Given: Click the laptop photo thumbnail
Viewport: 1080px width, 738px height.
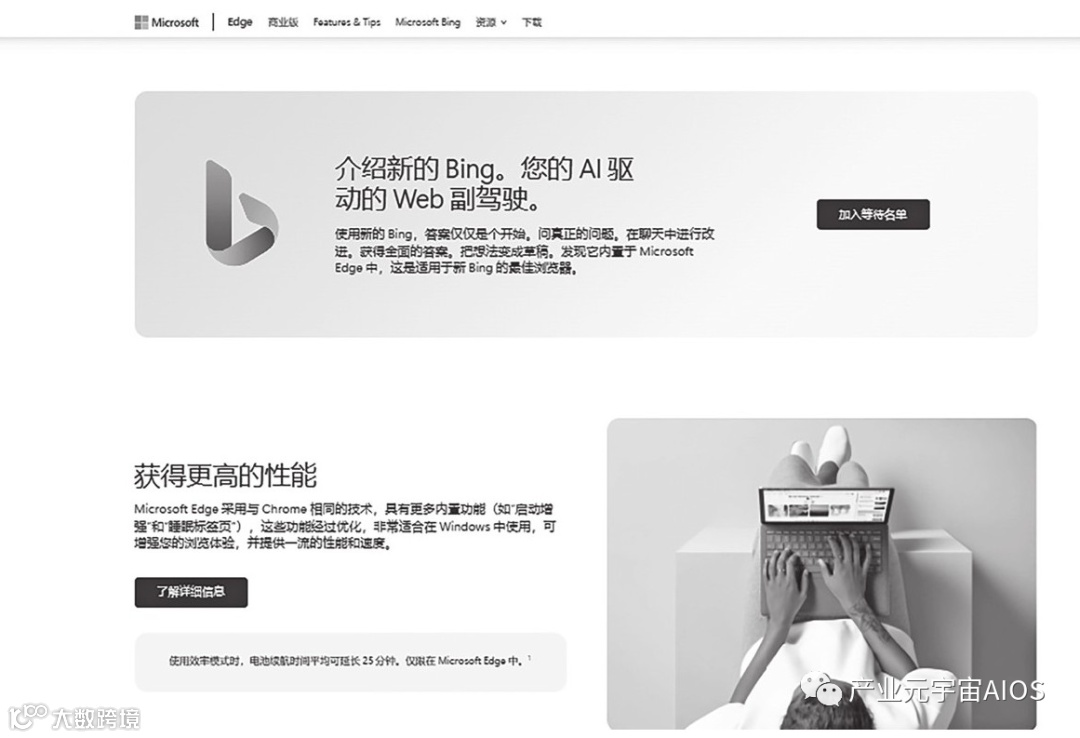Looking at the screenshot, I should (821, 573).
